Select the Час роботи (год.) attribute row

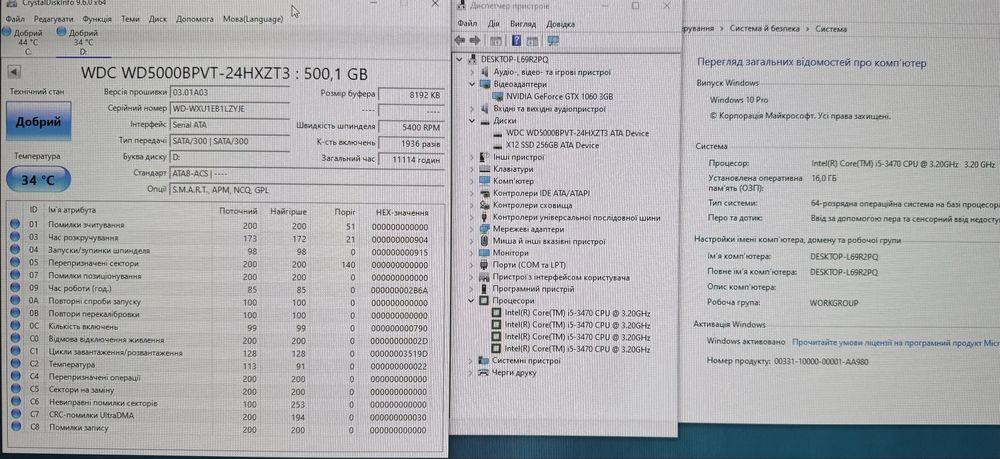(x=221, y=288)
